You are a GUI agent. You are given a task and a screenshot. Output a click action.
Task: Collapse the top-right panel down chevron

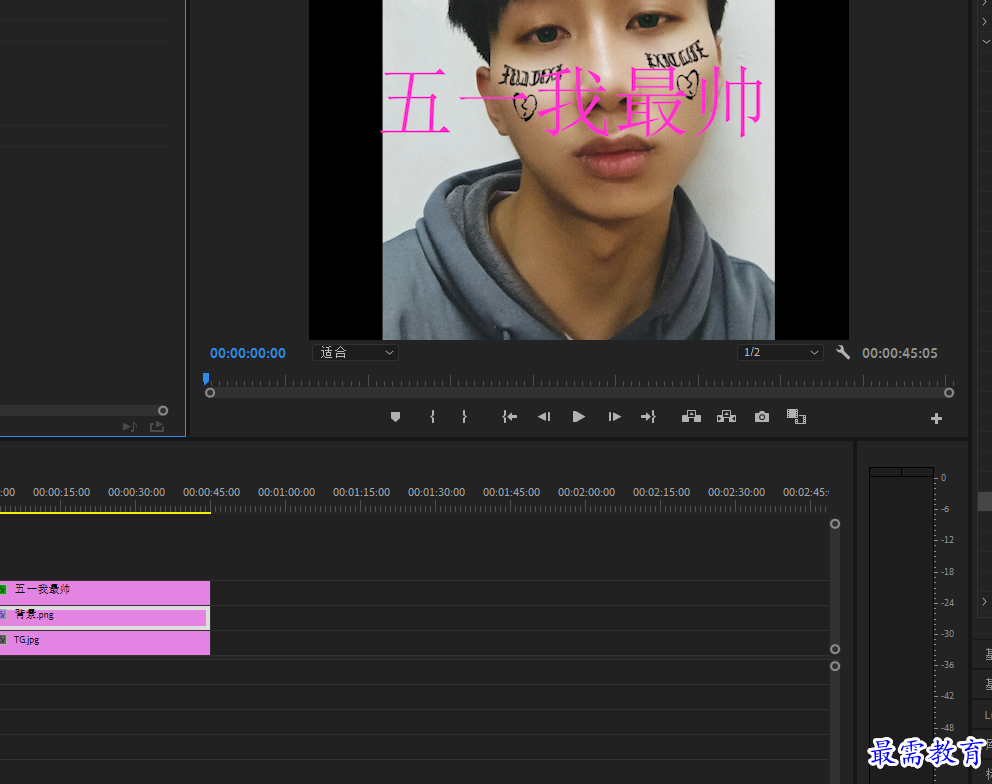pos(986,42)
